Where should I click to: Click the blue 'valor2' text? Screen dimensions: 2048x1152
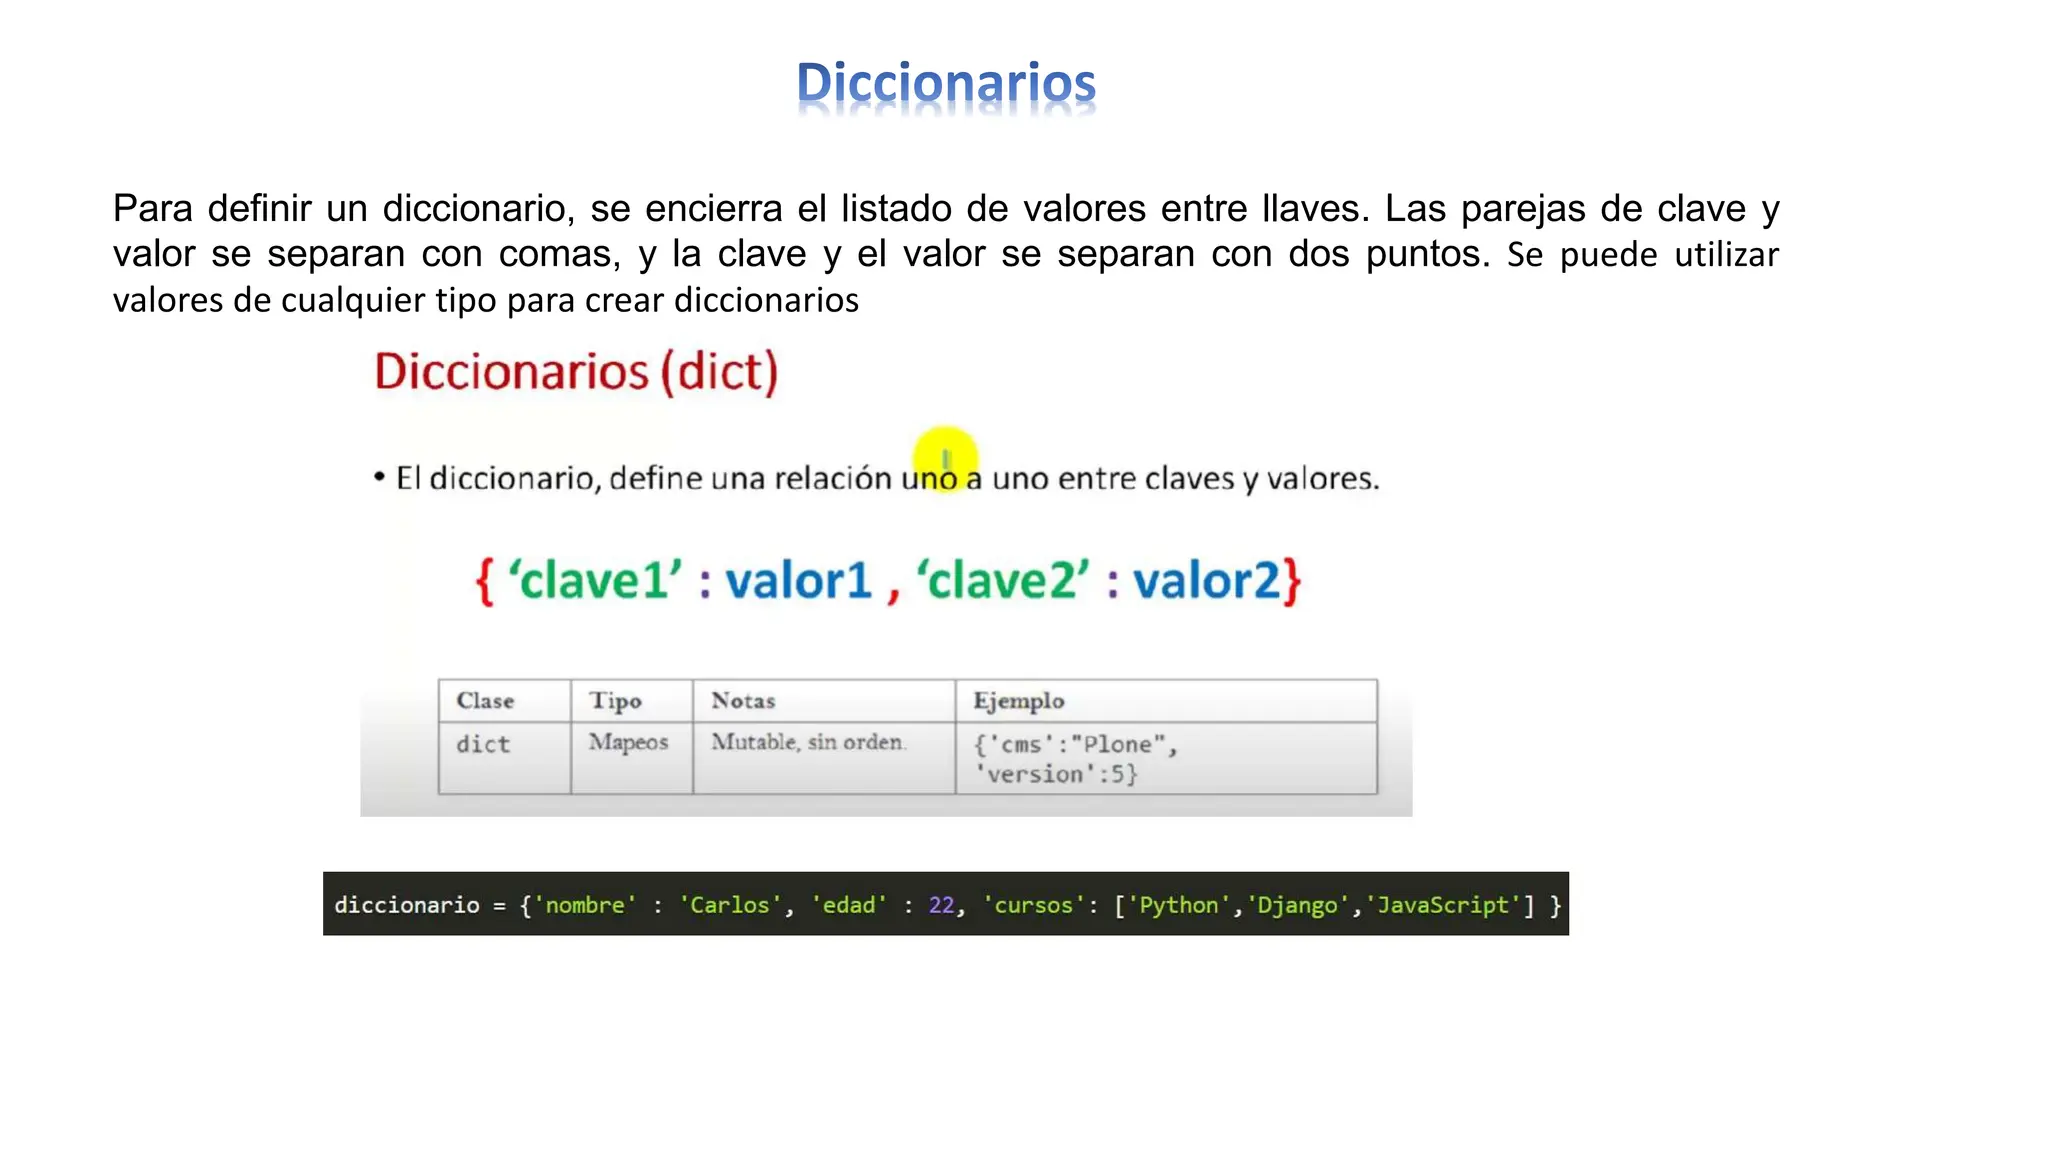tap(1206, 581)
